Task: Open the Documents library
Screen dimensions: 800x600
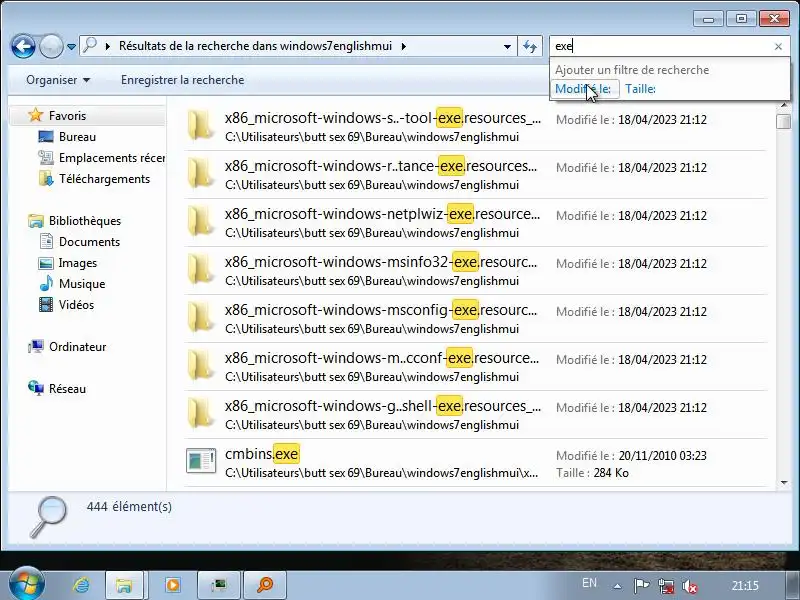Action: point(89,242)
